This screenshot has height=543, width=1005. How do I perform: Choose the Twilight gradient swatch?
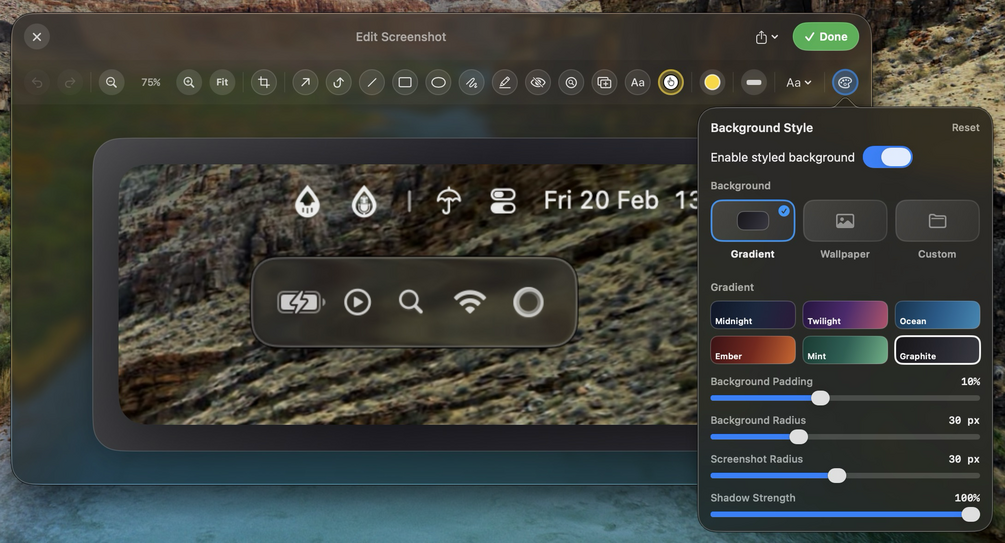tap(845, 315)
